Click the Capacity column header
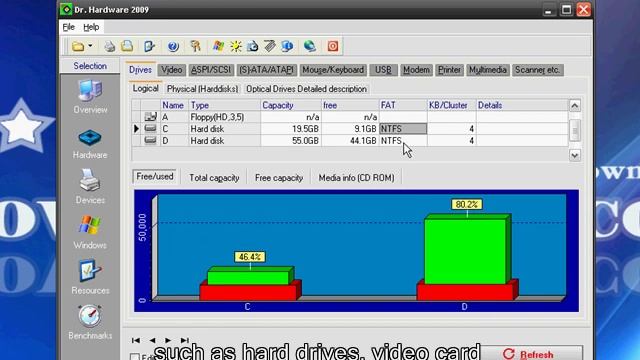The image size is (640, 360). click(x=291, y=105)
